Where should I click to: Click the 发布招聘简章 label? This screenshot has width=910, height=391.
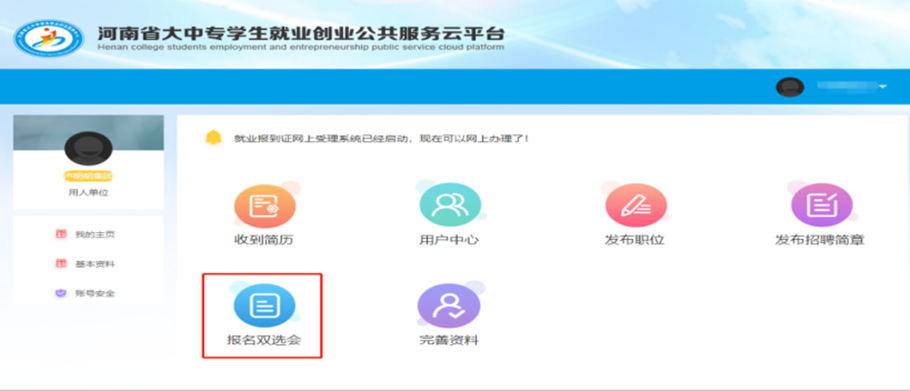tap(820, 240)
